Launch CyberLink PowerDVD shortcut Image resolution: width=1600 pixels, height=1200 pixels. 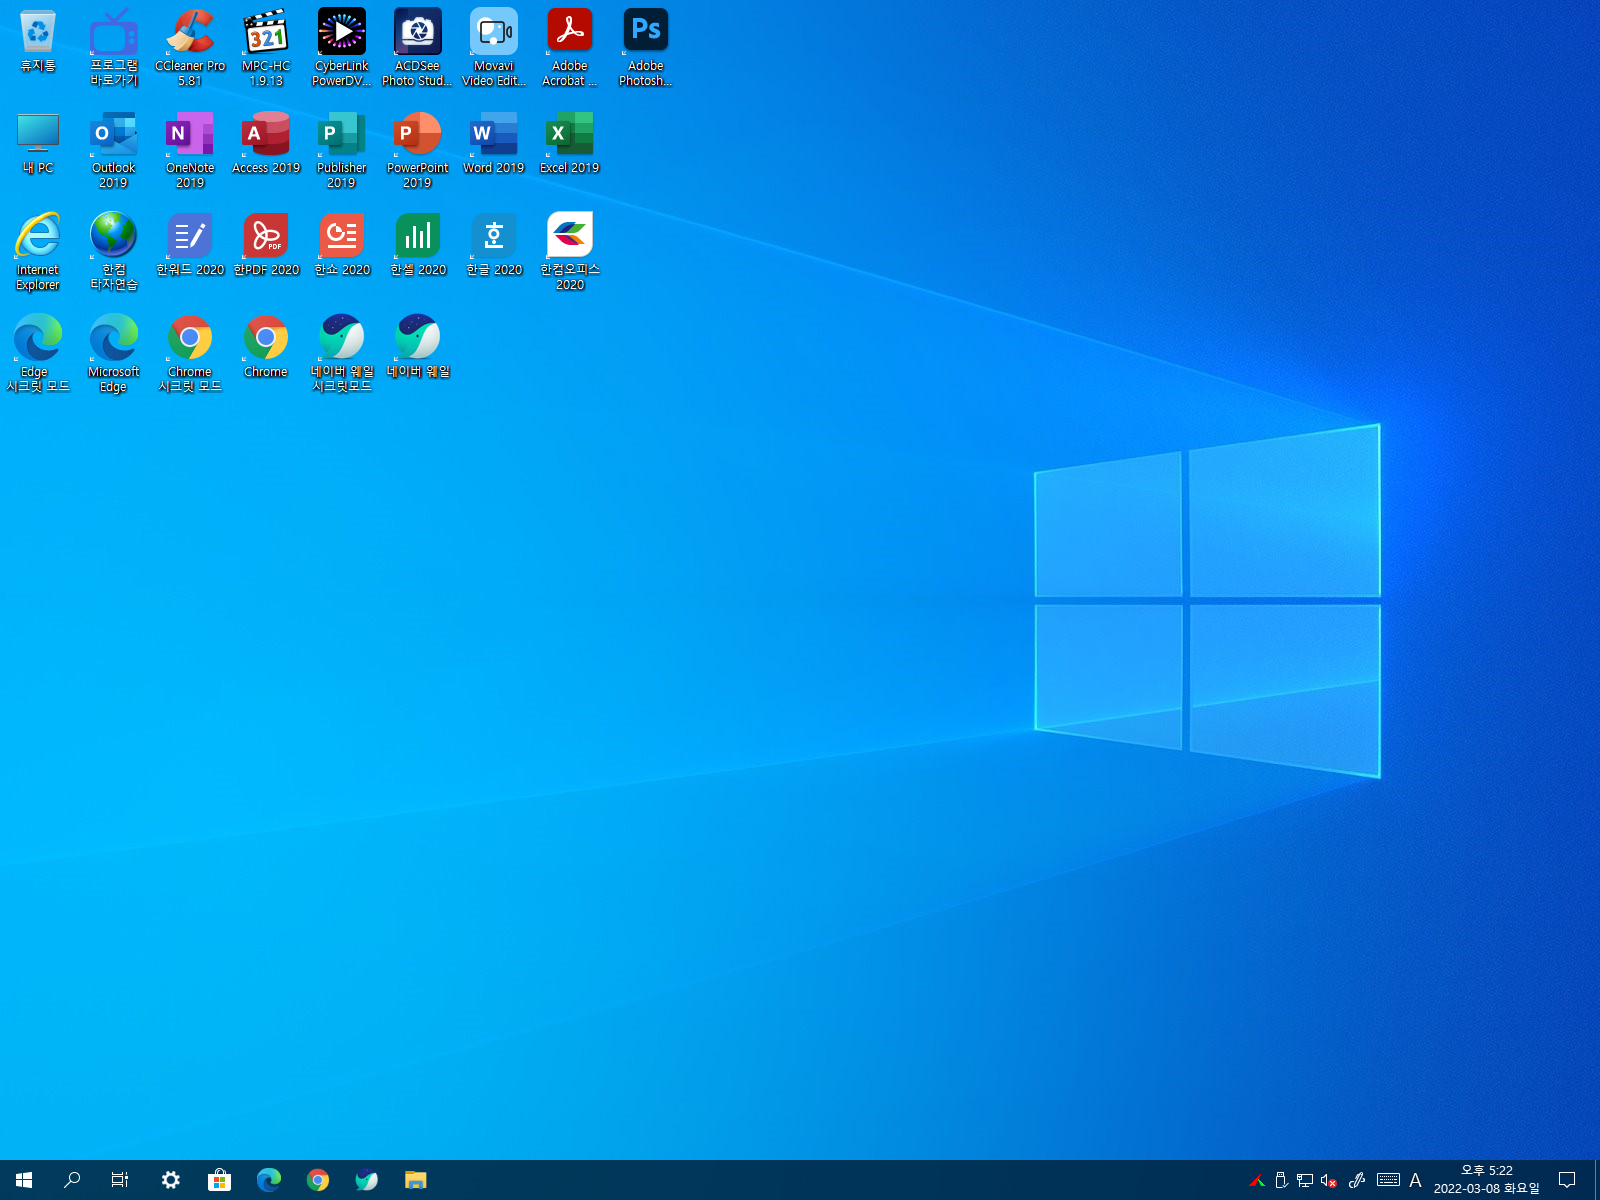coord(342,48)
